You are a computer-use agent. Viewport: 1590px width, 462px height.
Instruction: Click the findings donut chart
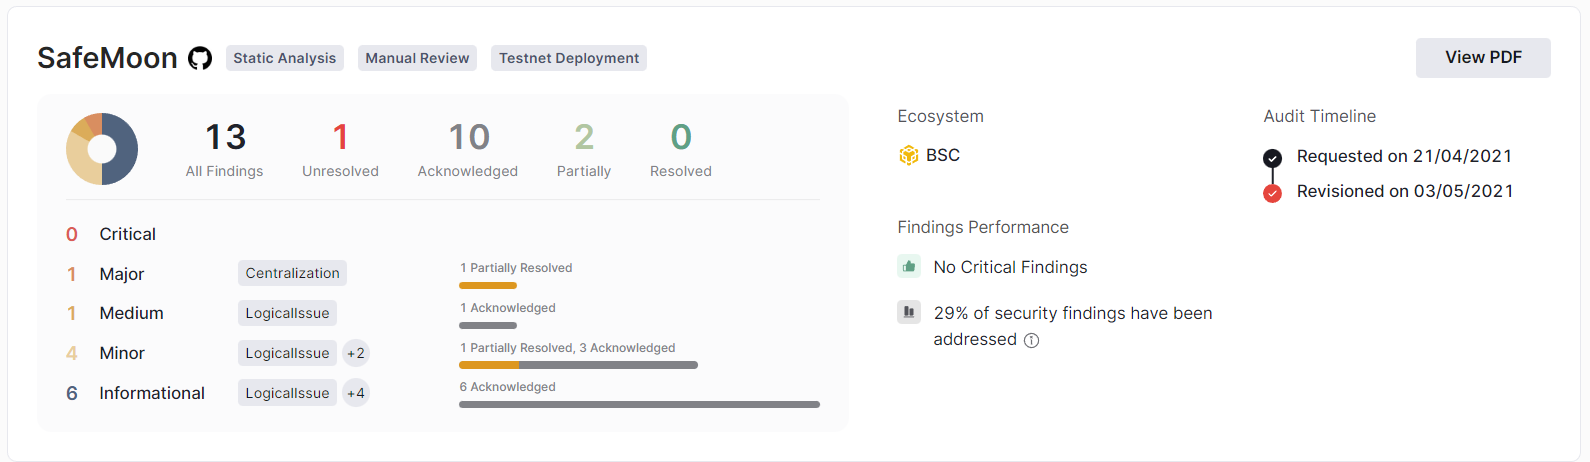pyautogui.click(x=102, y=149)
